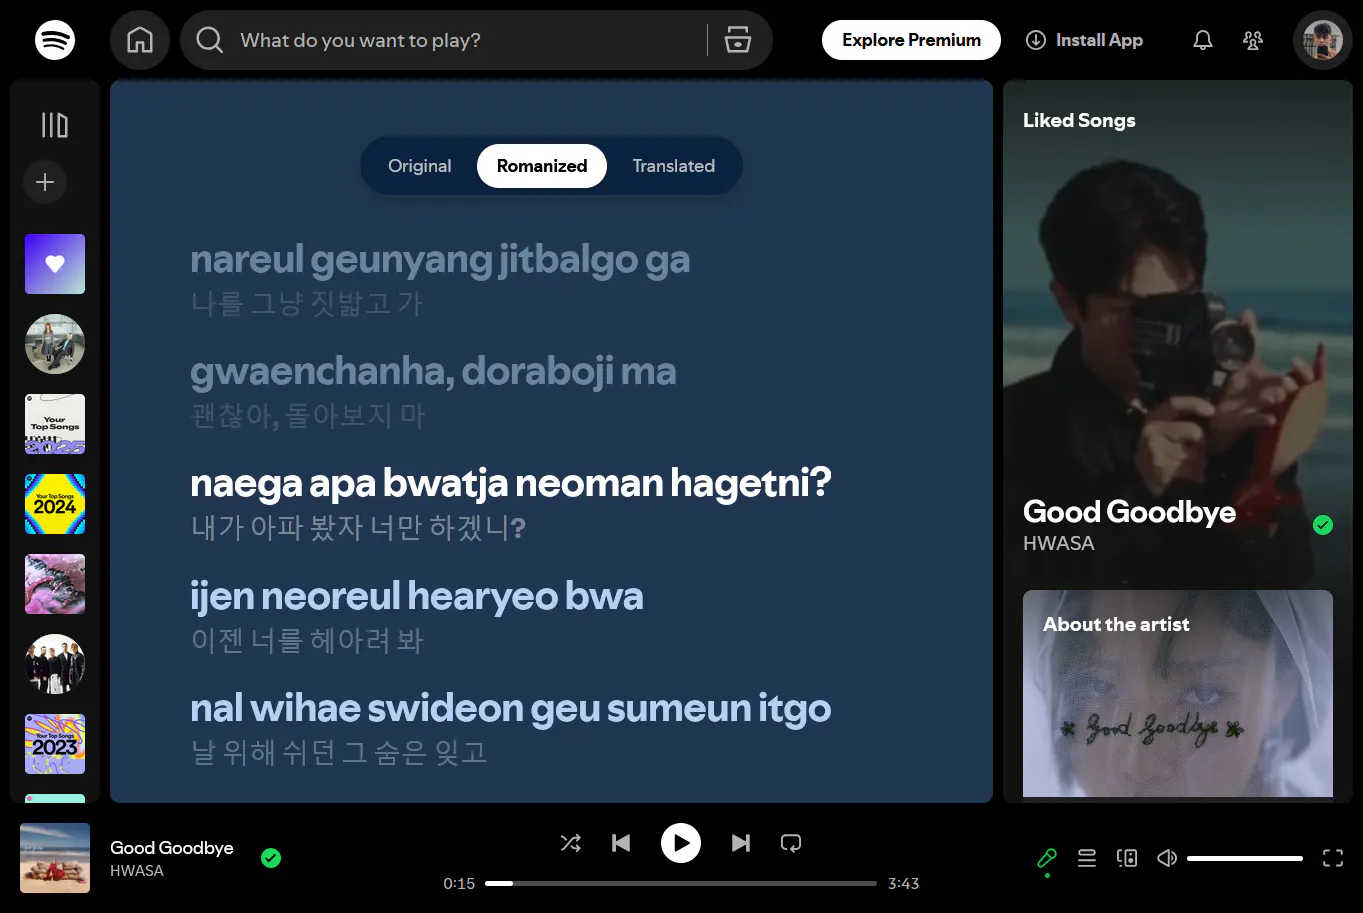1363x913 pixels.
Task: Toggle liked checkmark in right panel
Action: click(x=1323, y=525)
